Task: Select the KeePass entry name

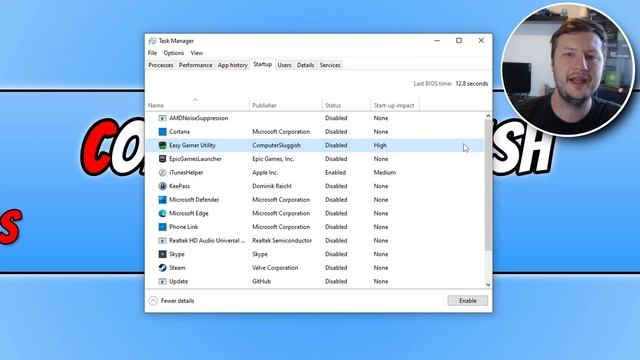Action: (x=180, y=186)
